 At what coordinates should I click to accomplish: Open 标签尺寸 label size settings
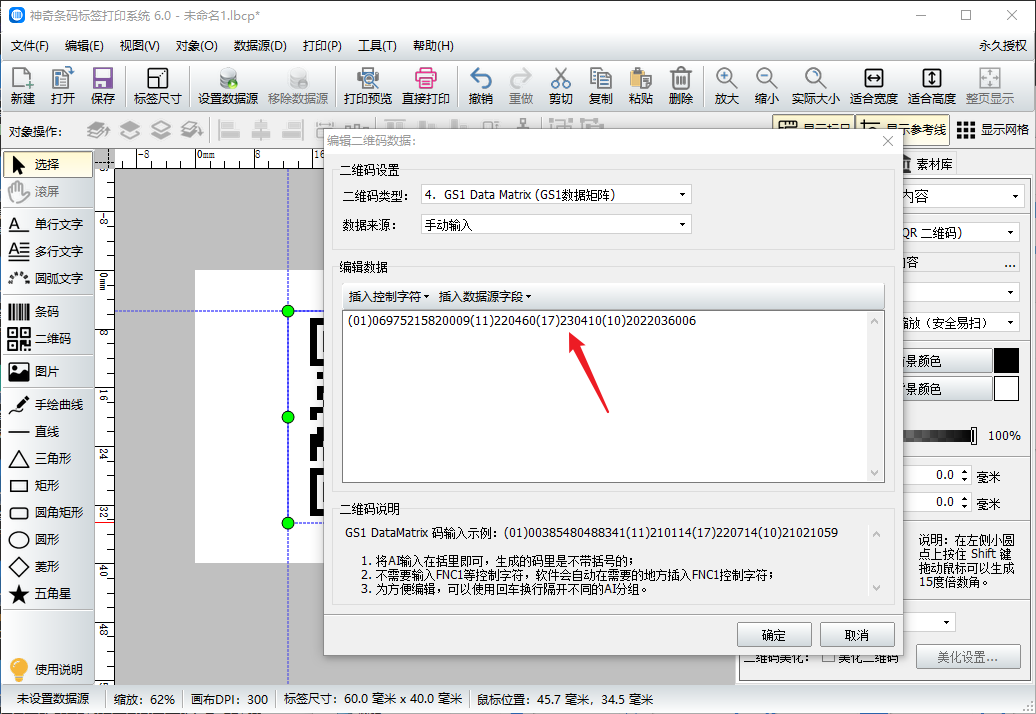tap(157, 86)
